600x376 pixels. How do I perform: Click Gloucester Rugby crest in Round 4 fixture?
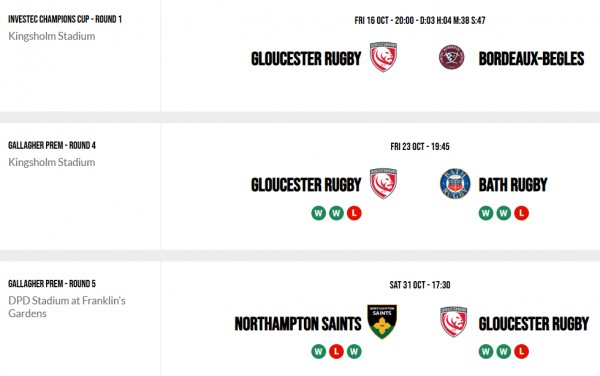click(383, 183)
